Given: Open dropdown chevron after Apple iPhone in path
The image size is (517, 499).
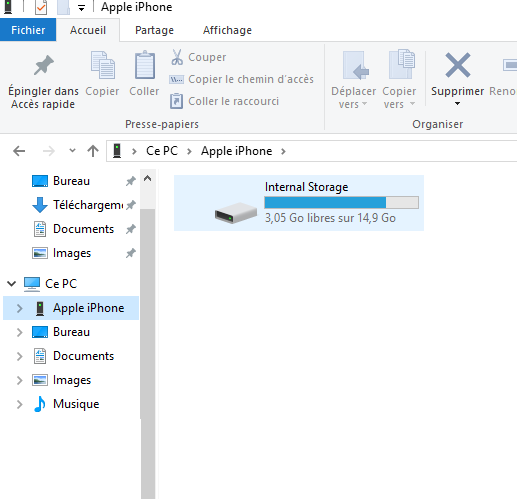Looking at the screenshot, I should tap(283, 151).
